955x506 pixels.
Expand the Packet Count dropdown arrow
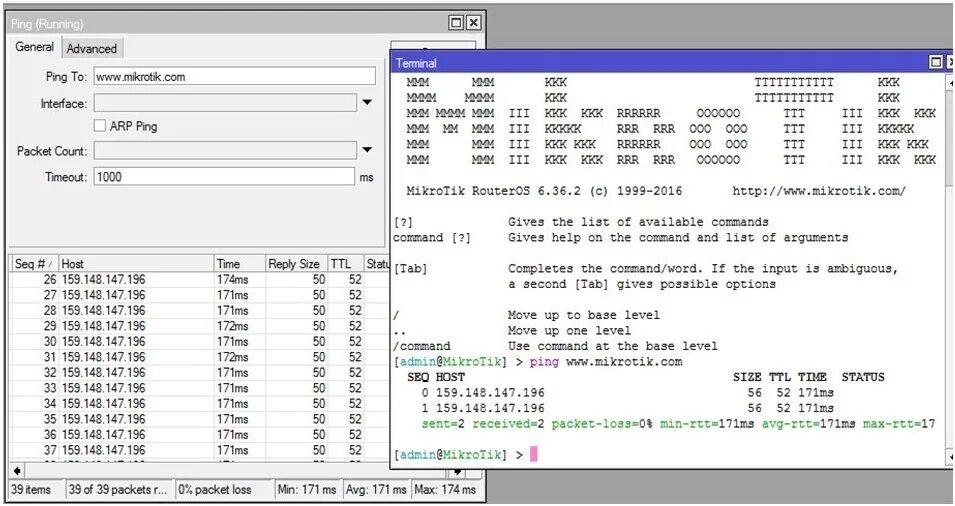pyautogui.click(x=367, y=150)
